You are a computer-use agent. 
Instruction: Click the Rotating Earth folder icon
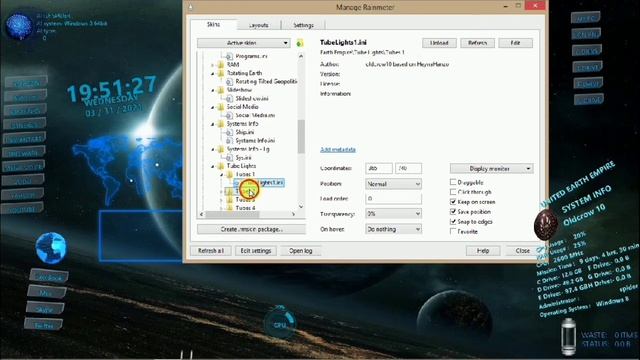point(221,73)
